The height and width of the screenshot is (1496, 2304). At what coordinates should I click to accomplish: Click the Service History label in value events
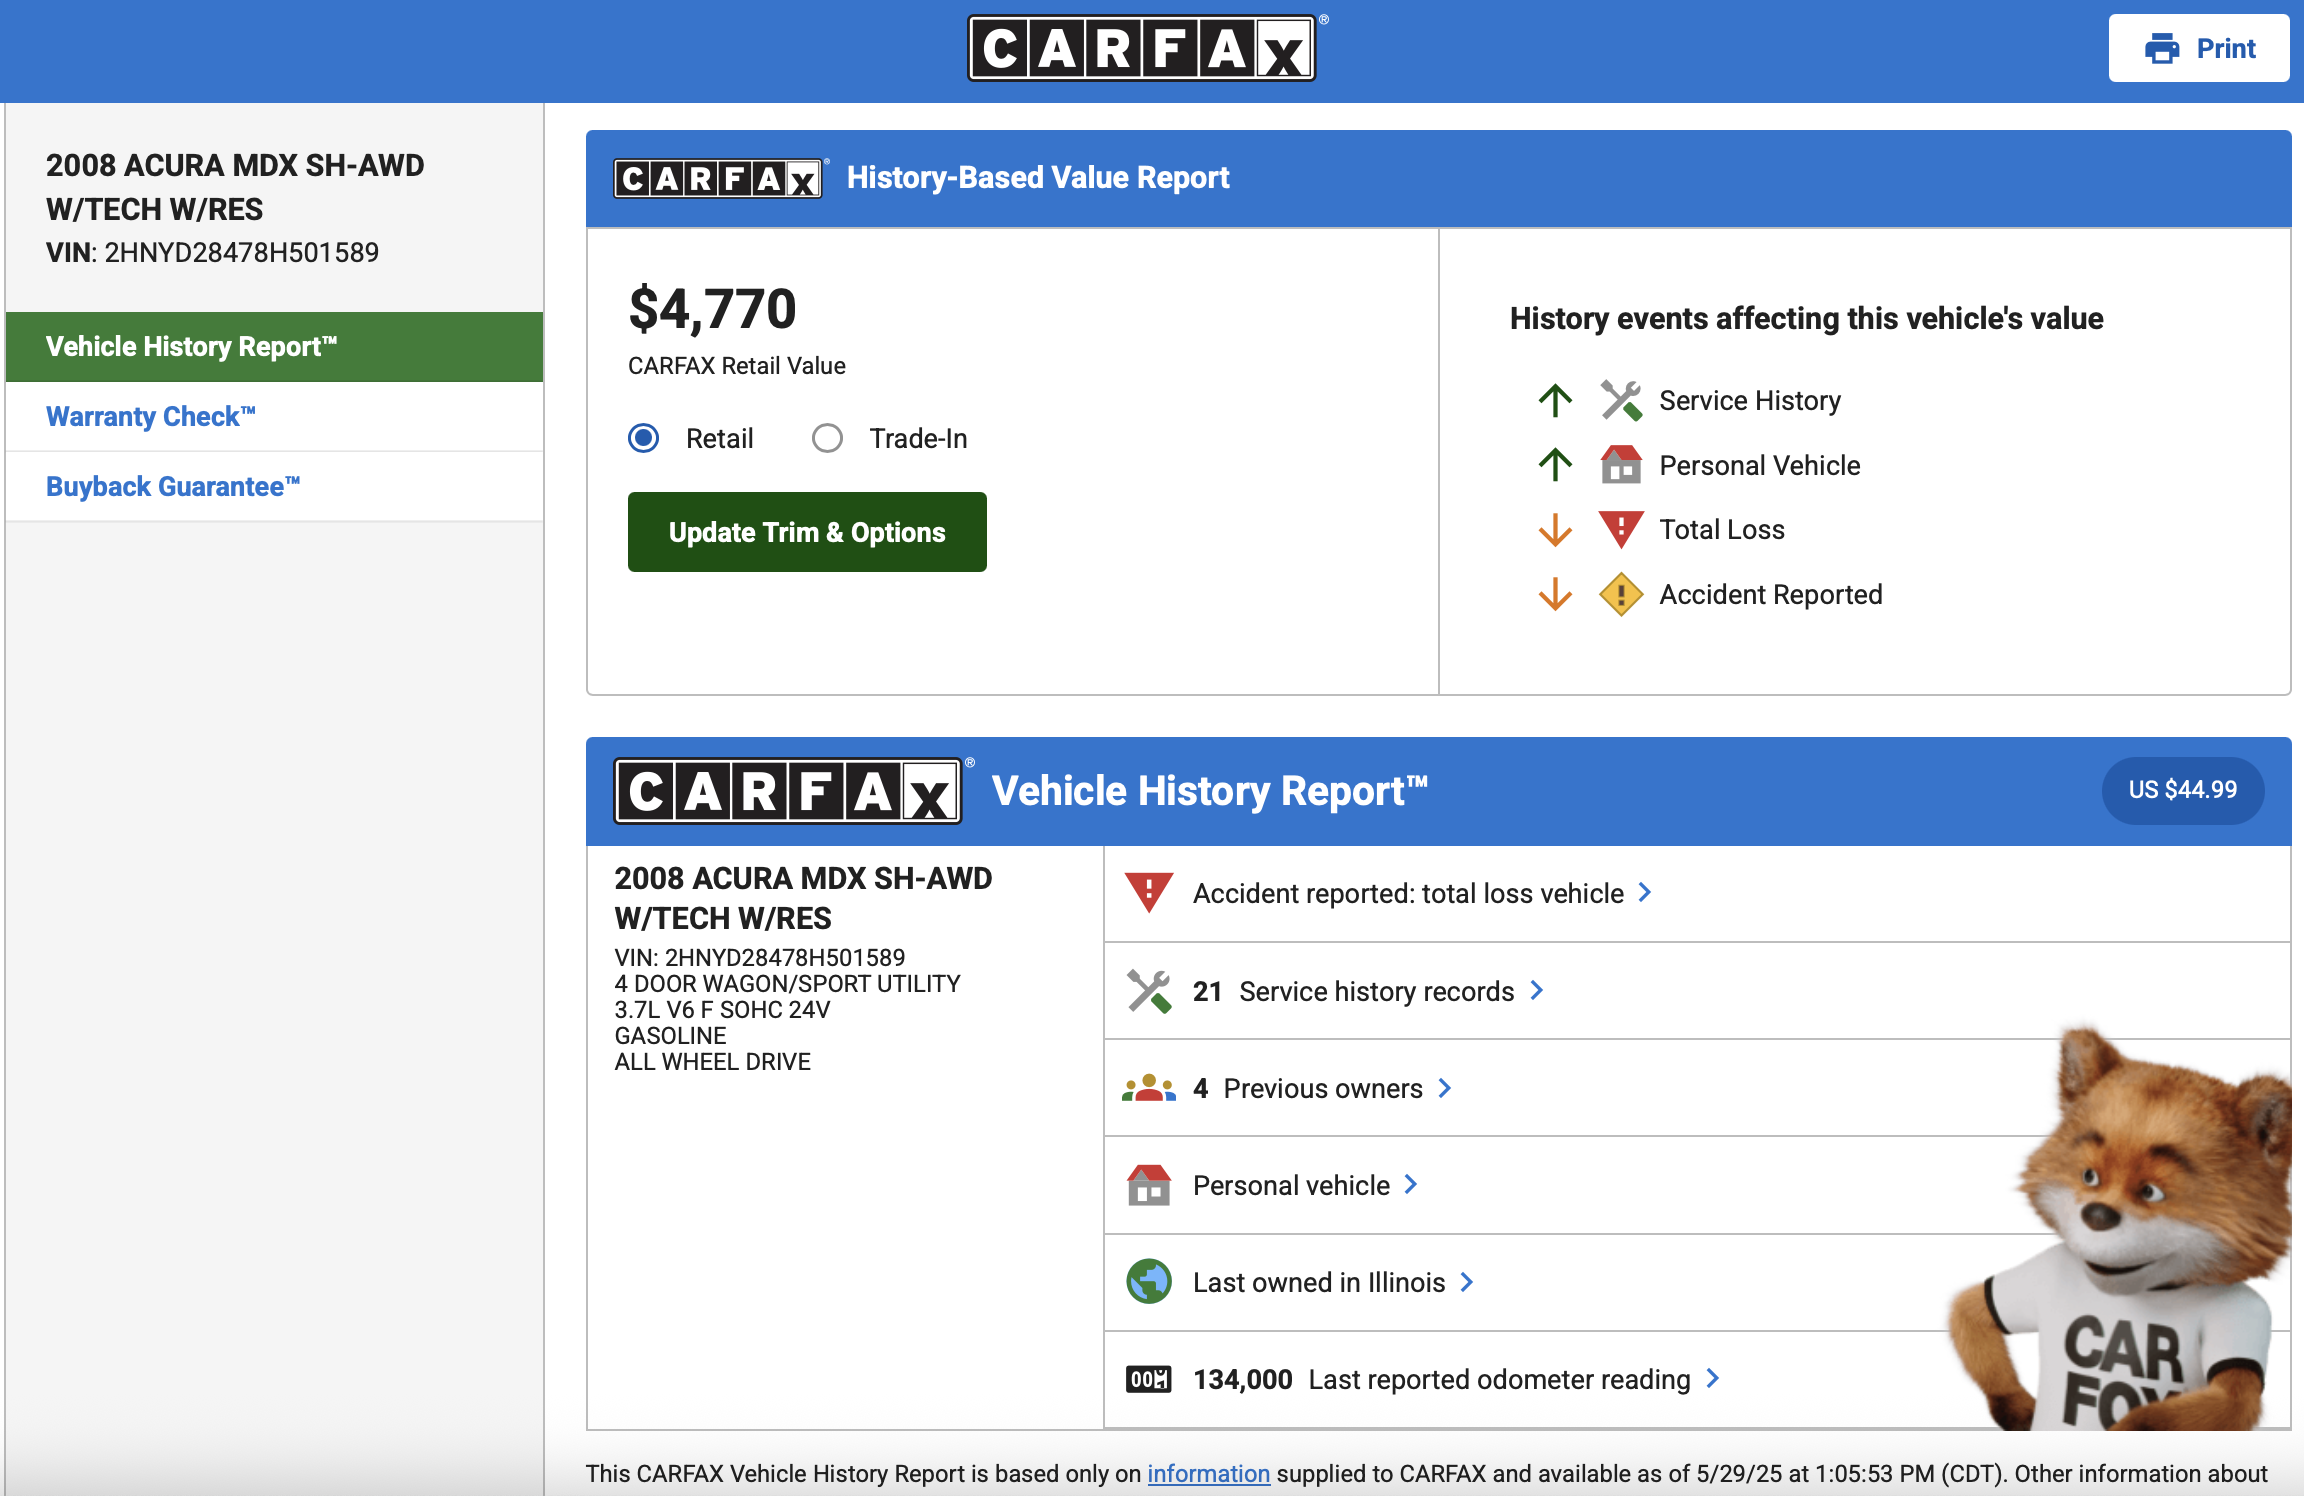[1750, 401]
